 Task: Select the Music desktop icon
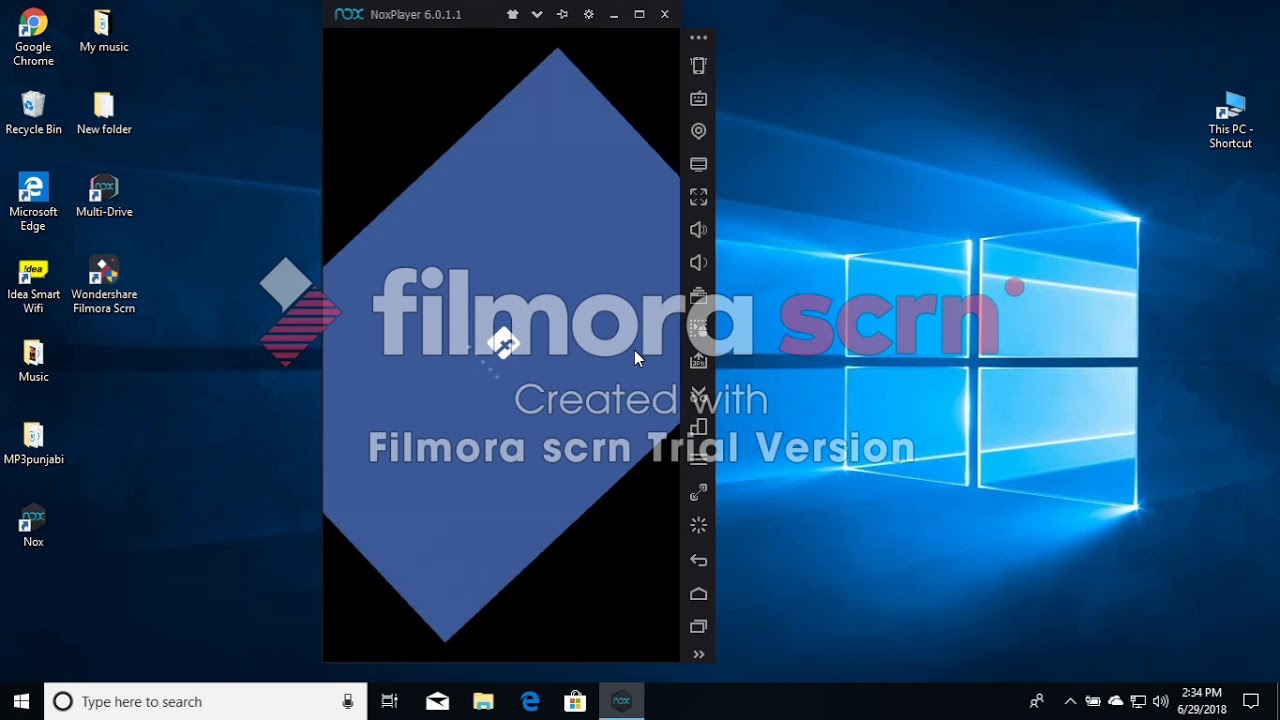33,361
